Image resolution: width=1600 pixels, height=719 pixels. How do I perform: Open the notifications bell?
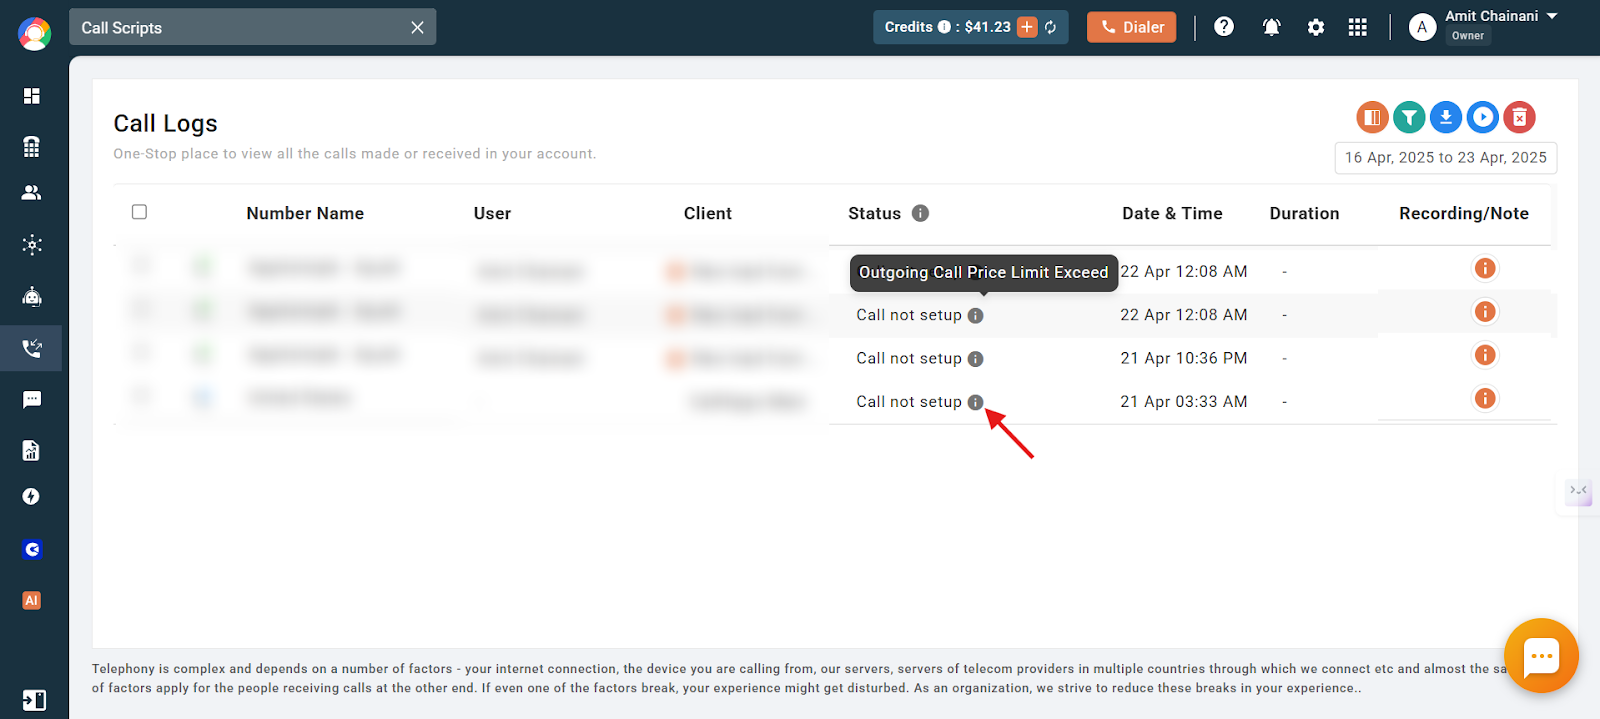[1272, 27]
